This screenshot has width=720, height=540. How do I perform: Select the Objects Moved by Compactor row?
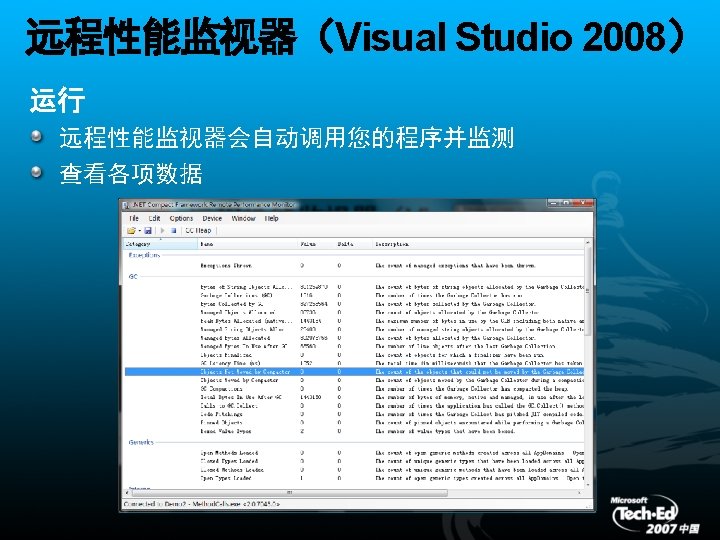point(354,380)
